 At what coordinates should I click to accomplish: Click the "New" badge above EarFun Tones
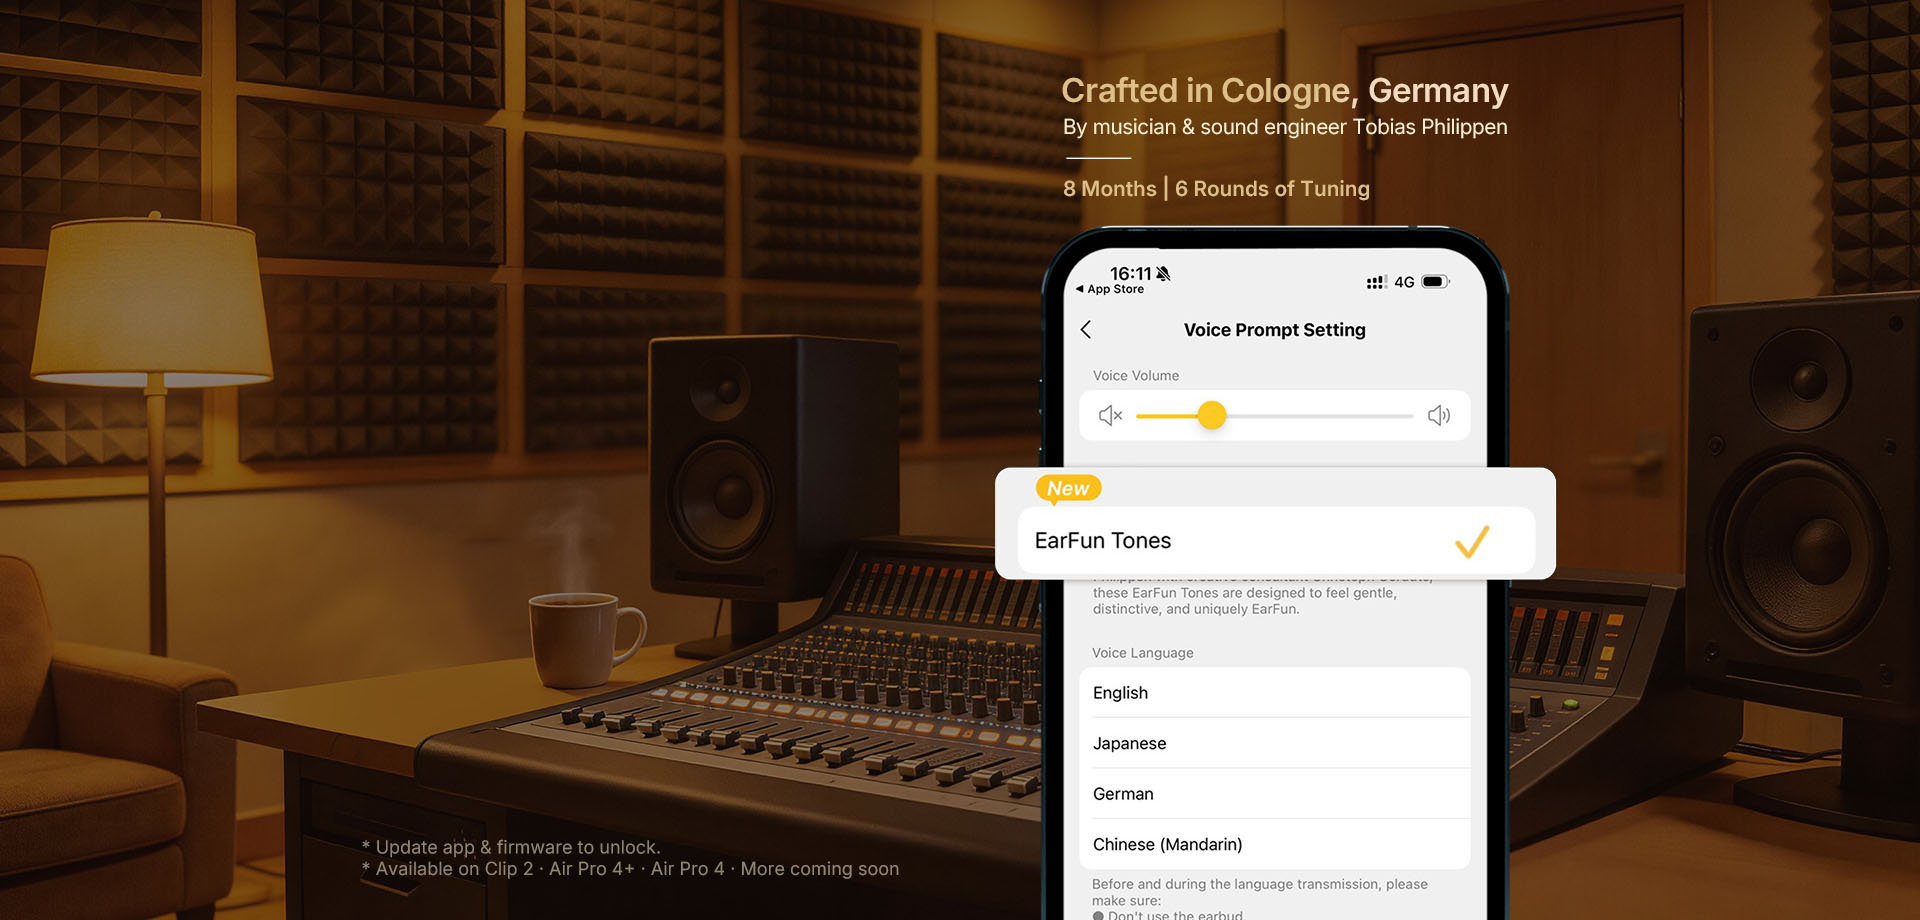[1068, 488]
